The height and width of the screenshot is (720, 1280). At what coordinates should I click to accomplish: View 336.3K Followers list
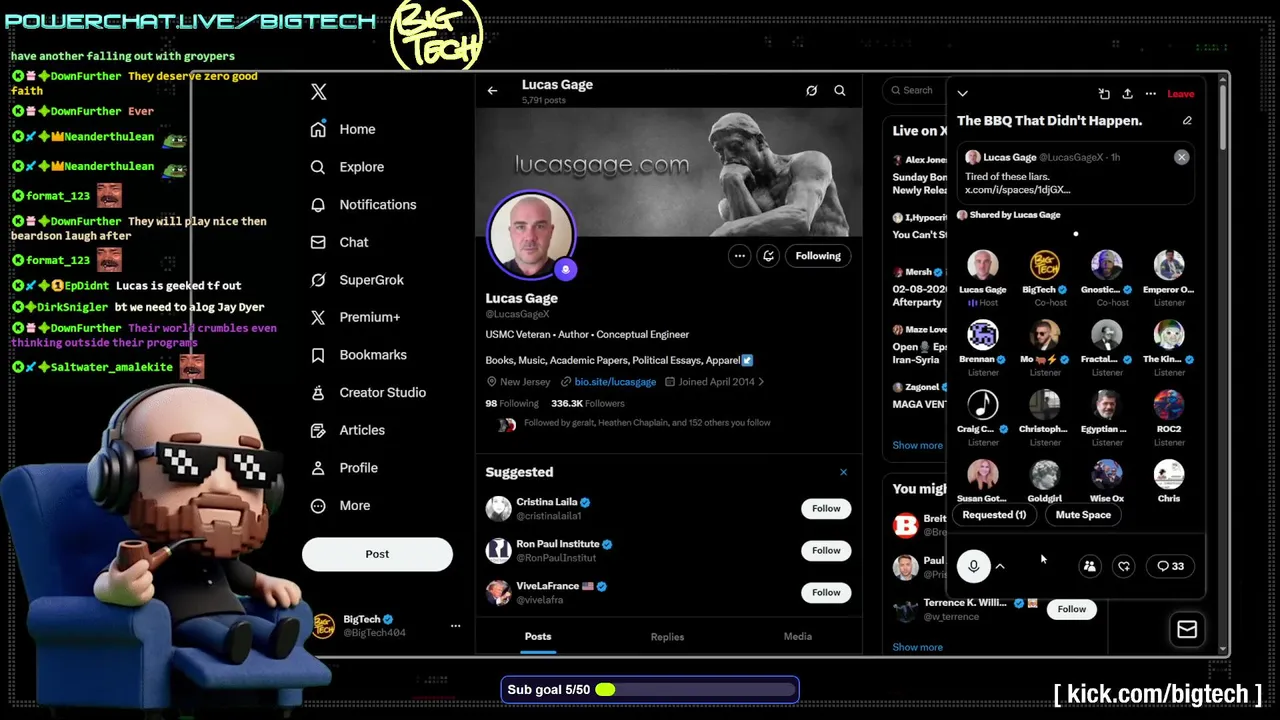(x=588, y=403)
